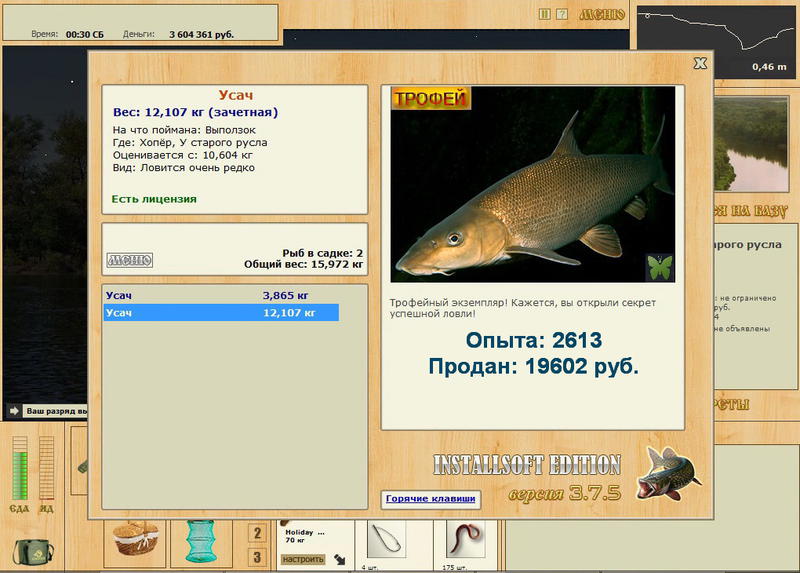Click the Продан: 19602 руб. text
The image size is (800, 573).
pyautogui.click(x=533, y=366)
